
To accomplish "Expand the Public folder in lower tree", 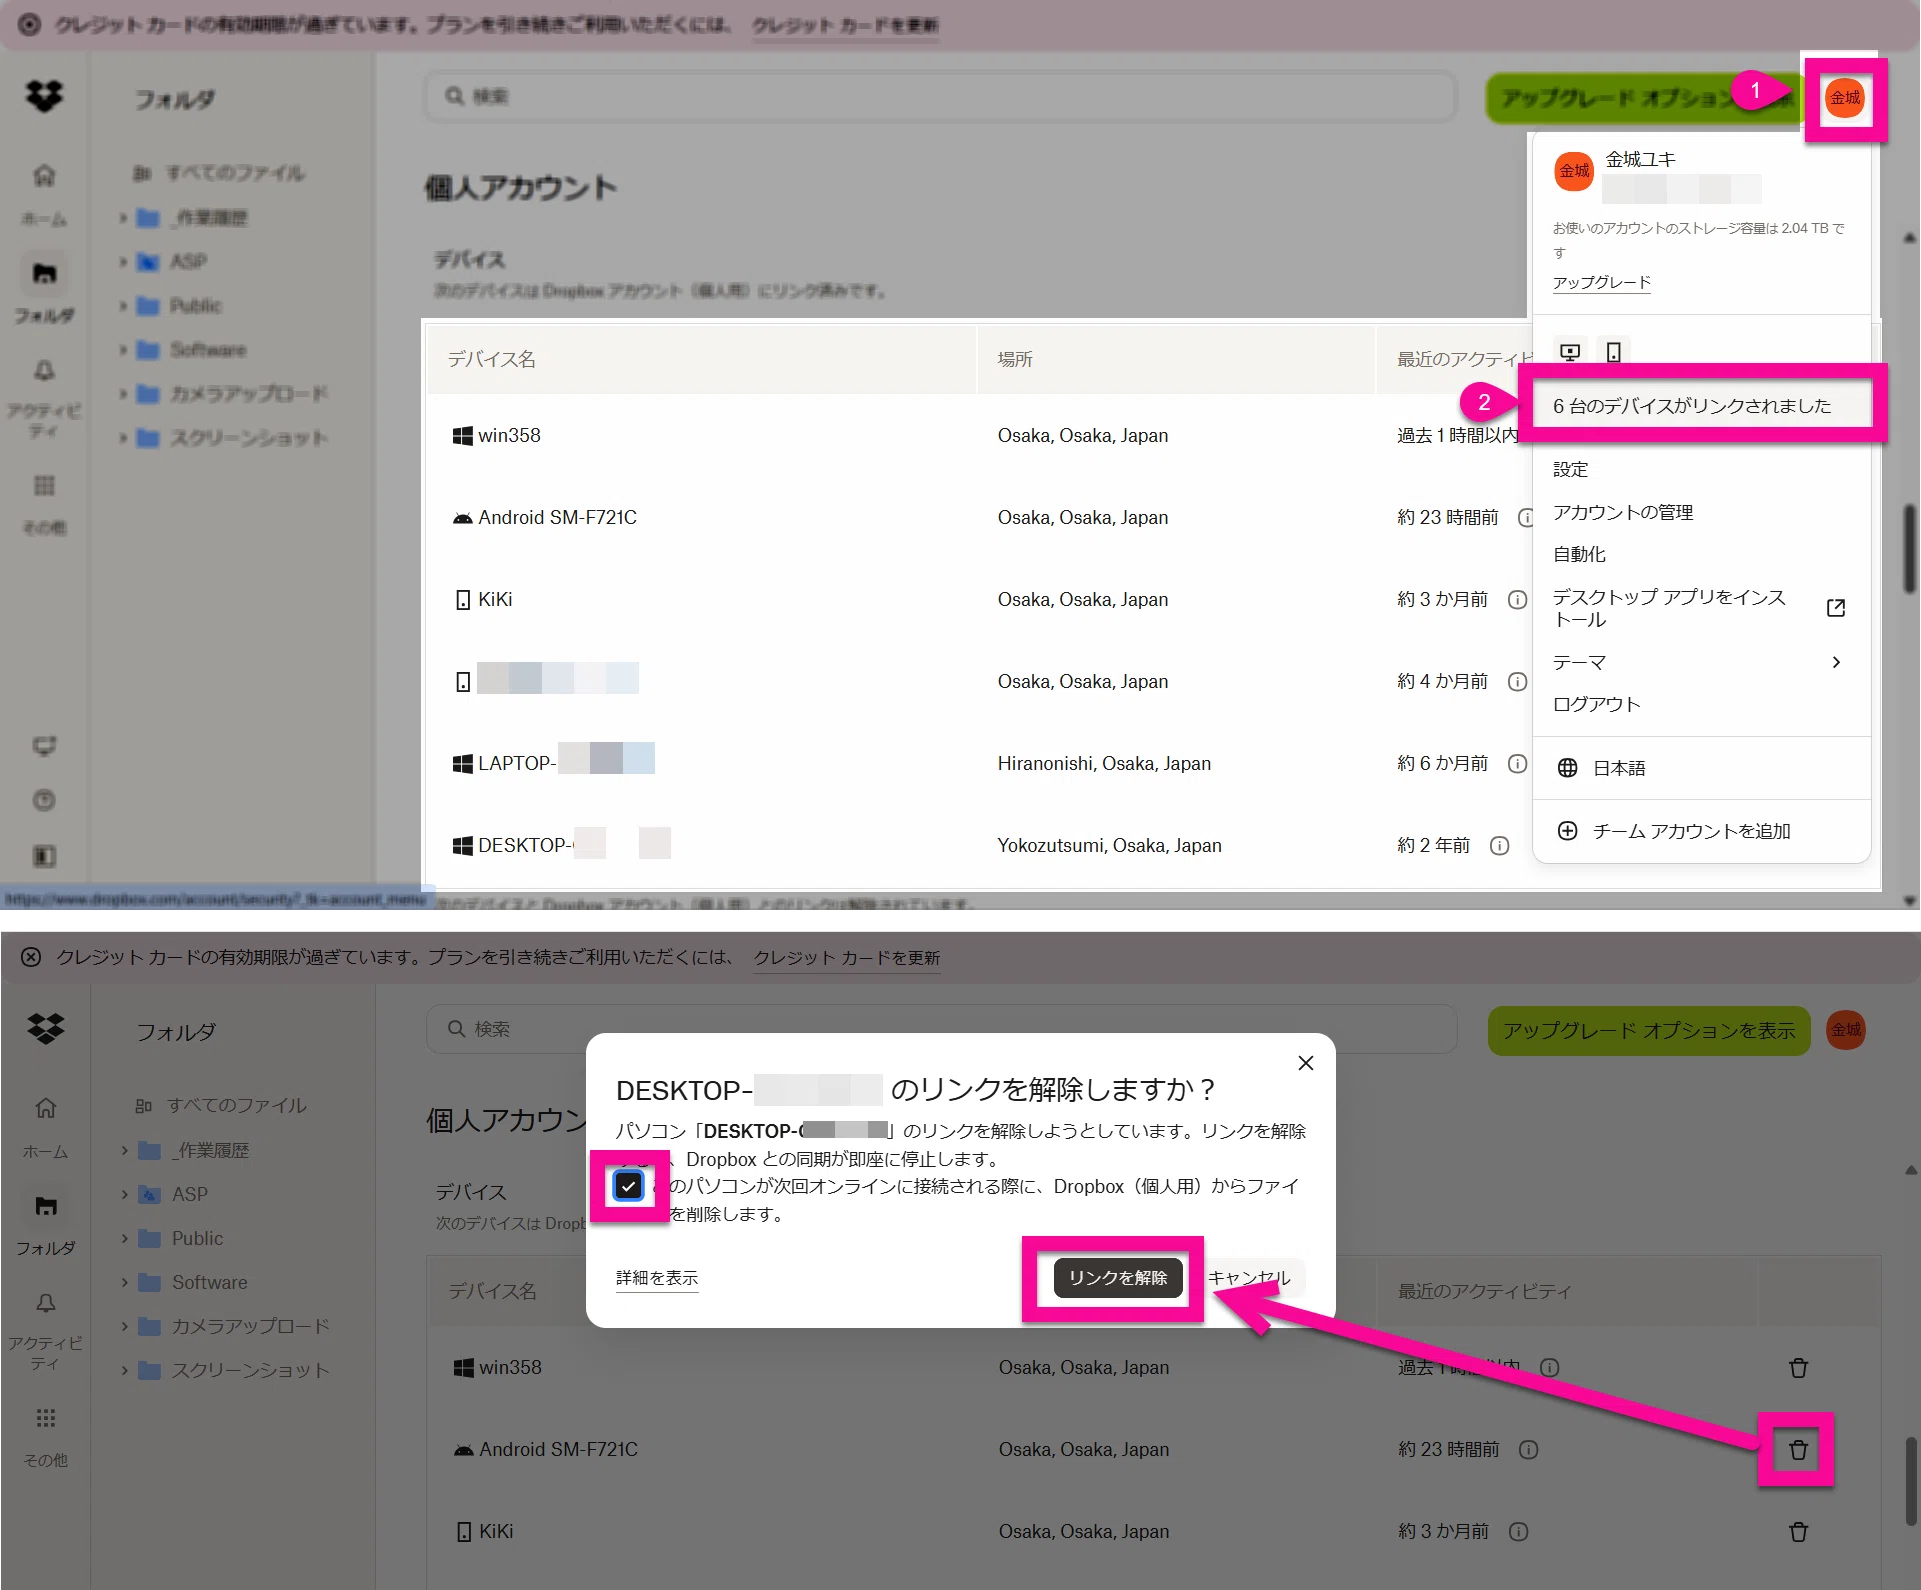I will [124, 1239].
